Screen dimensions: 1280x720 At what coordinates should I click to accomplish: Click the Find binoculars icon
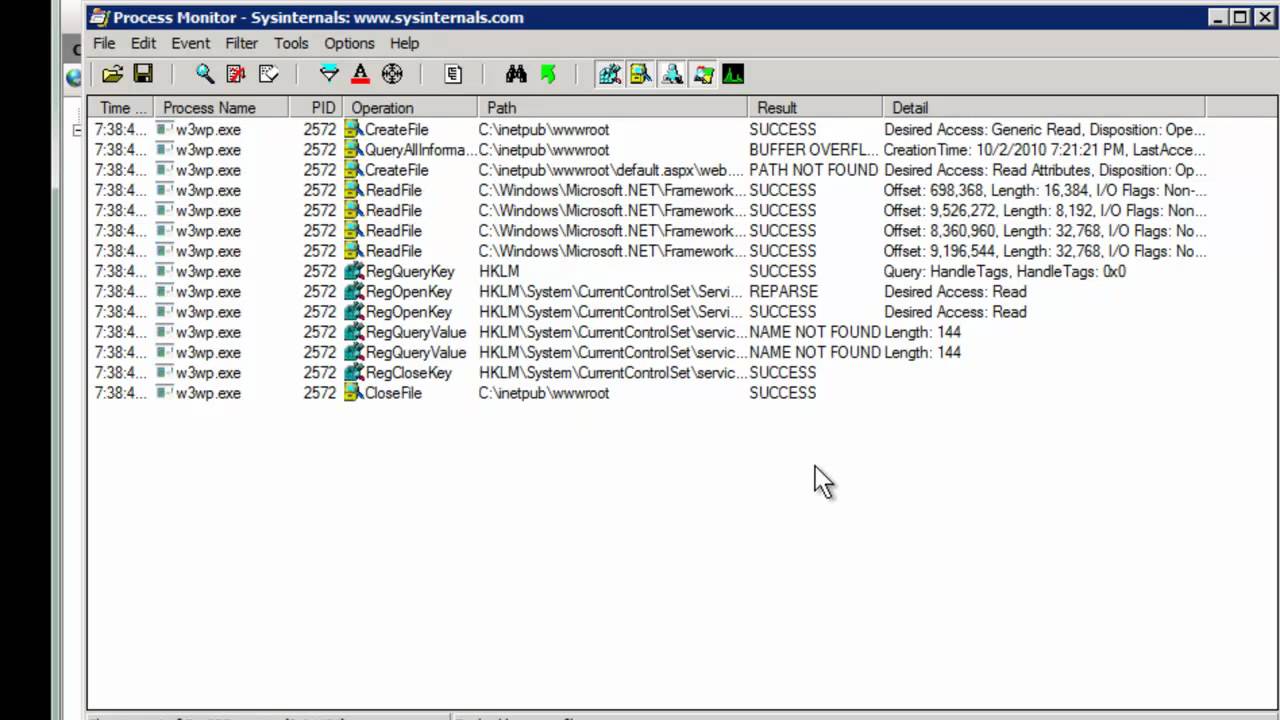[x=516, y=74]
